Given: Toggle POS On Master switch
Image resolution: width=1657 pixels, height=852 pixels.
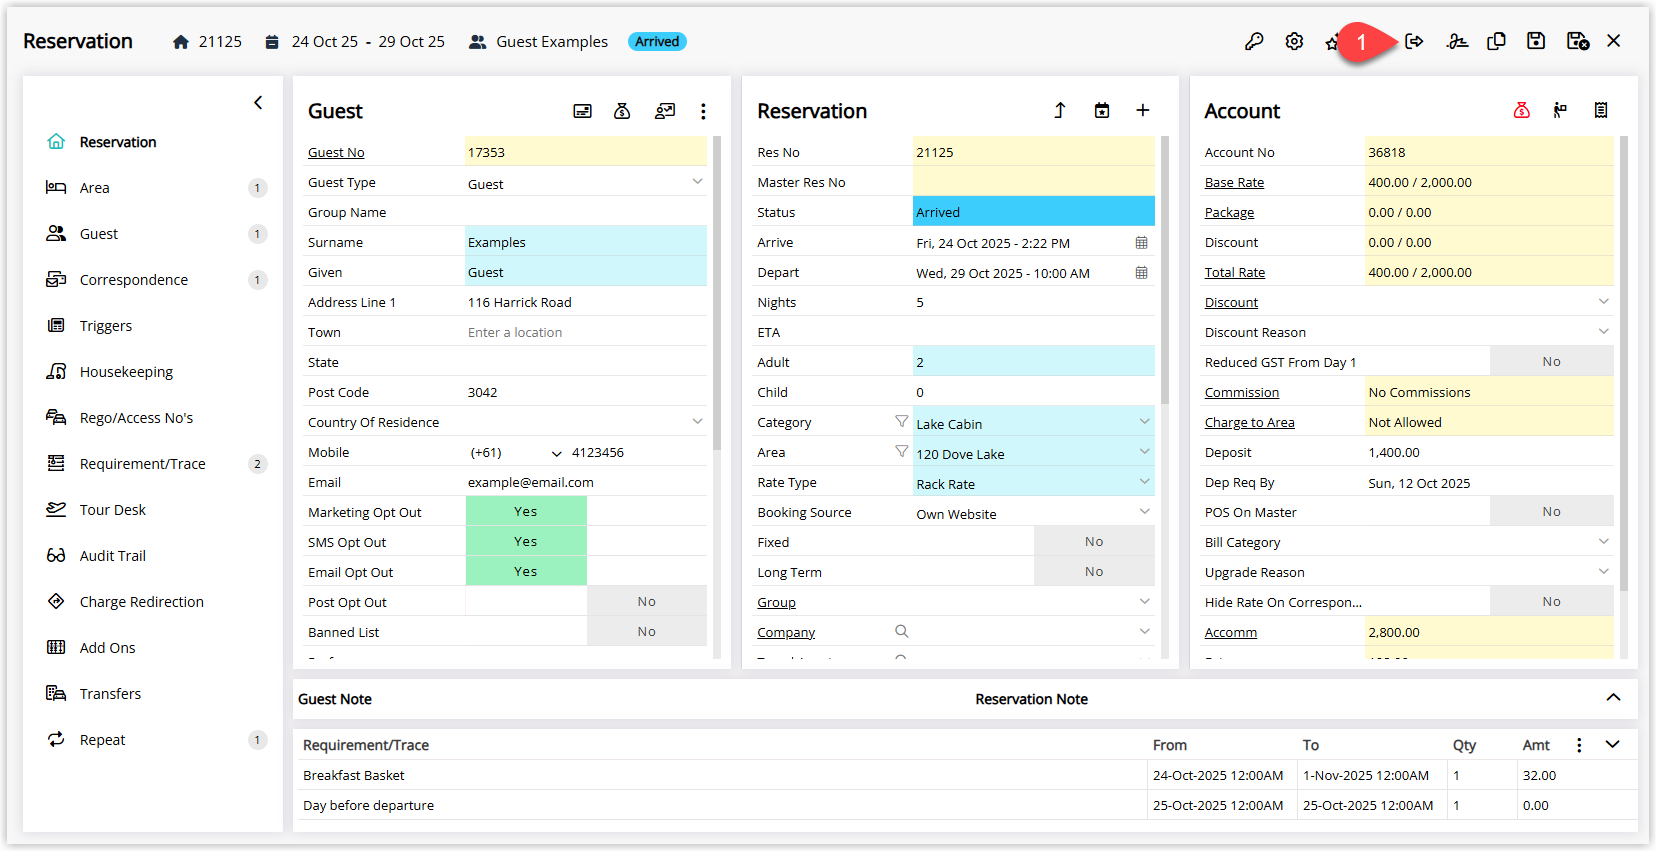Looking at the screenshot, I should (1551, 511).
